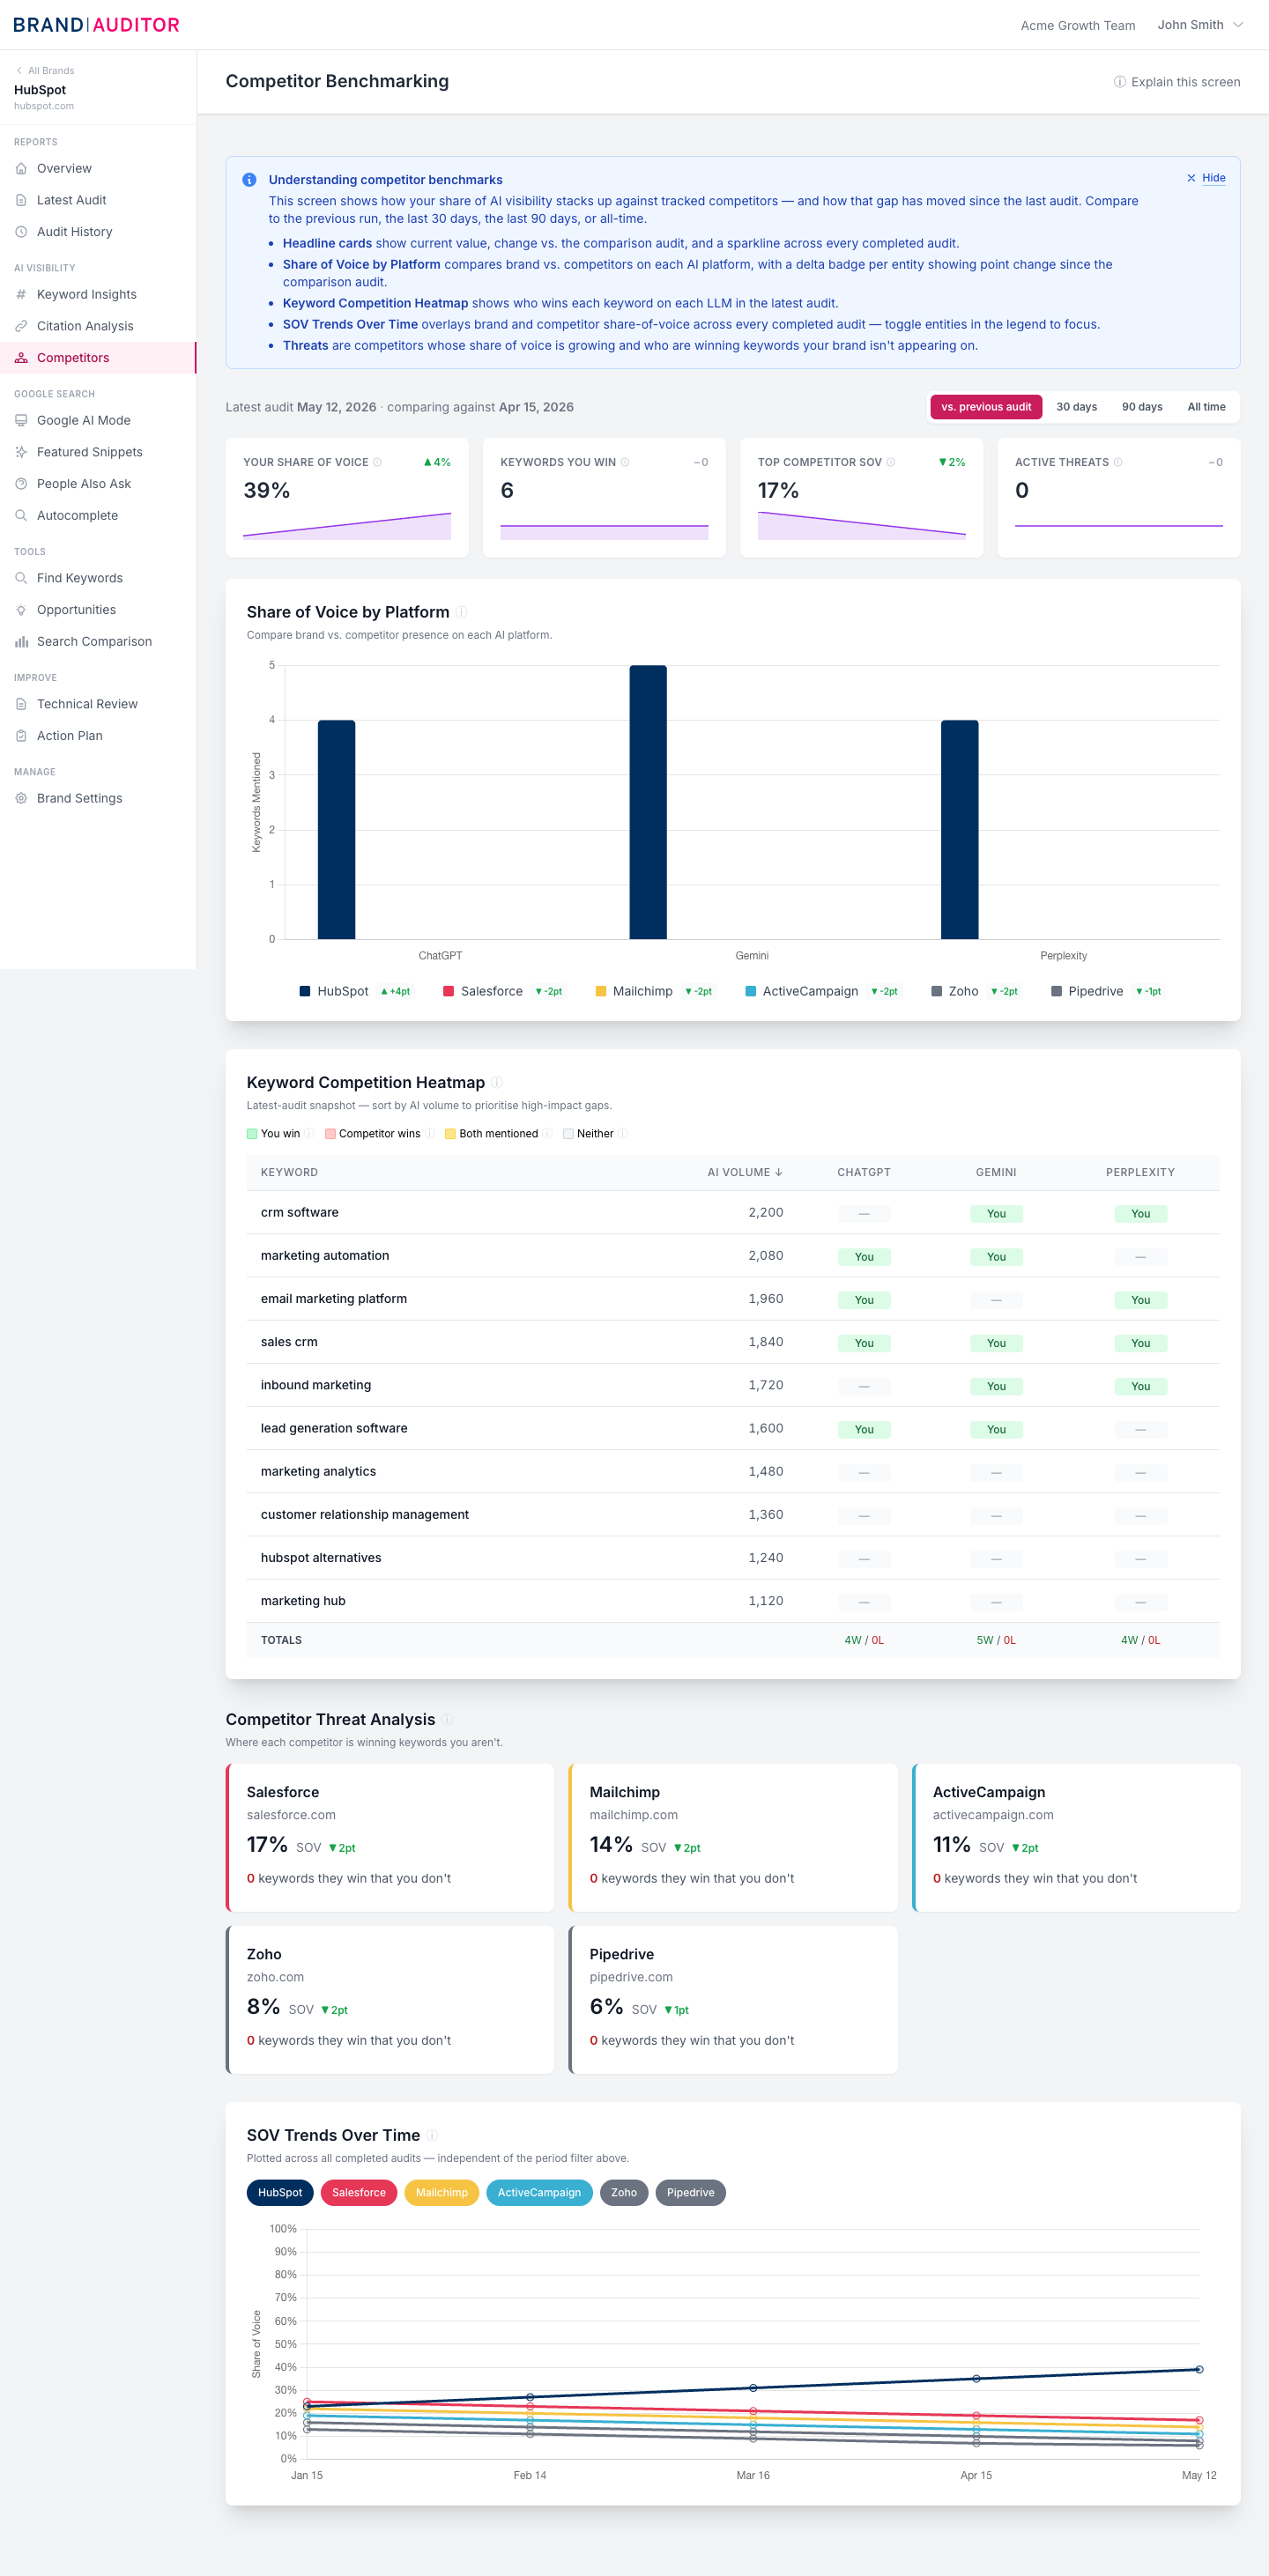Toggle Salesforce series in platform chart legend
Image resolution: width=1269 pixels, height=2576 pixels.
coord(503,991)
